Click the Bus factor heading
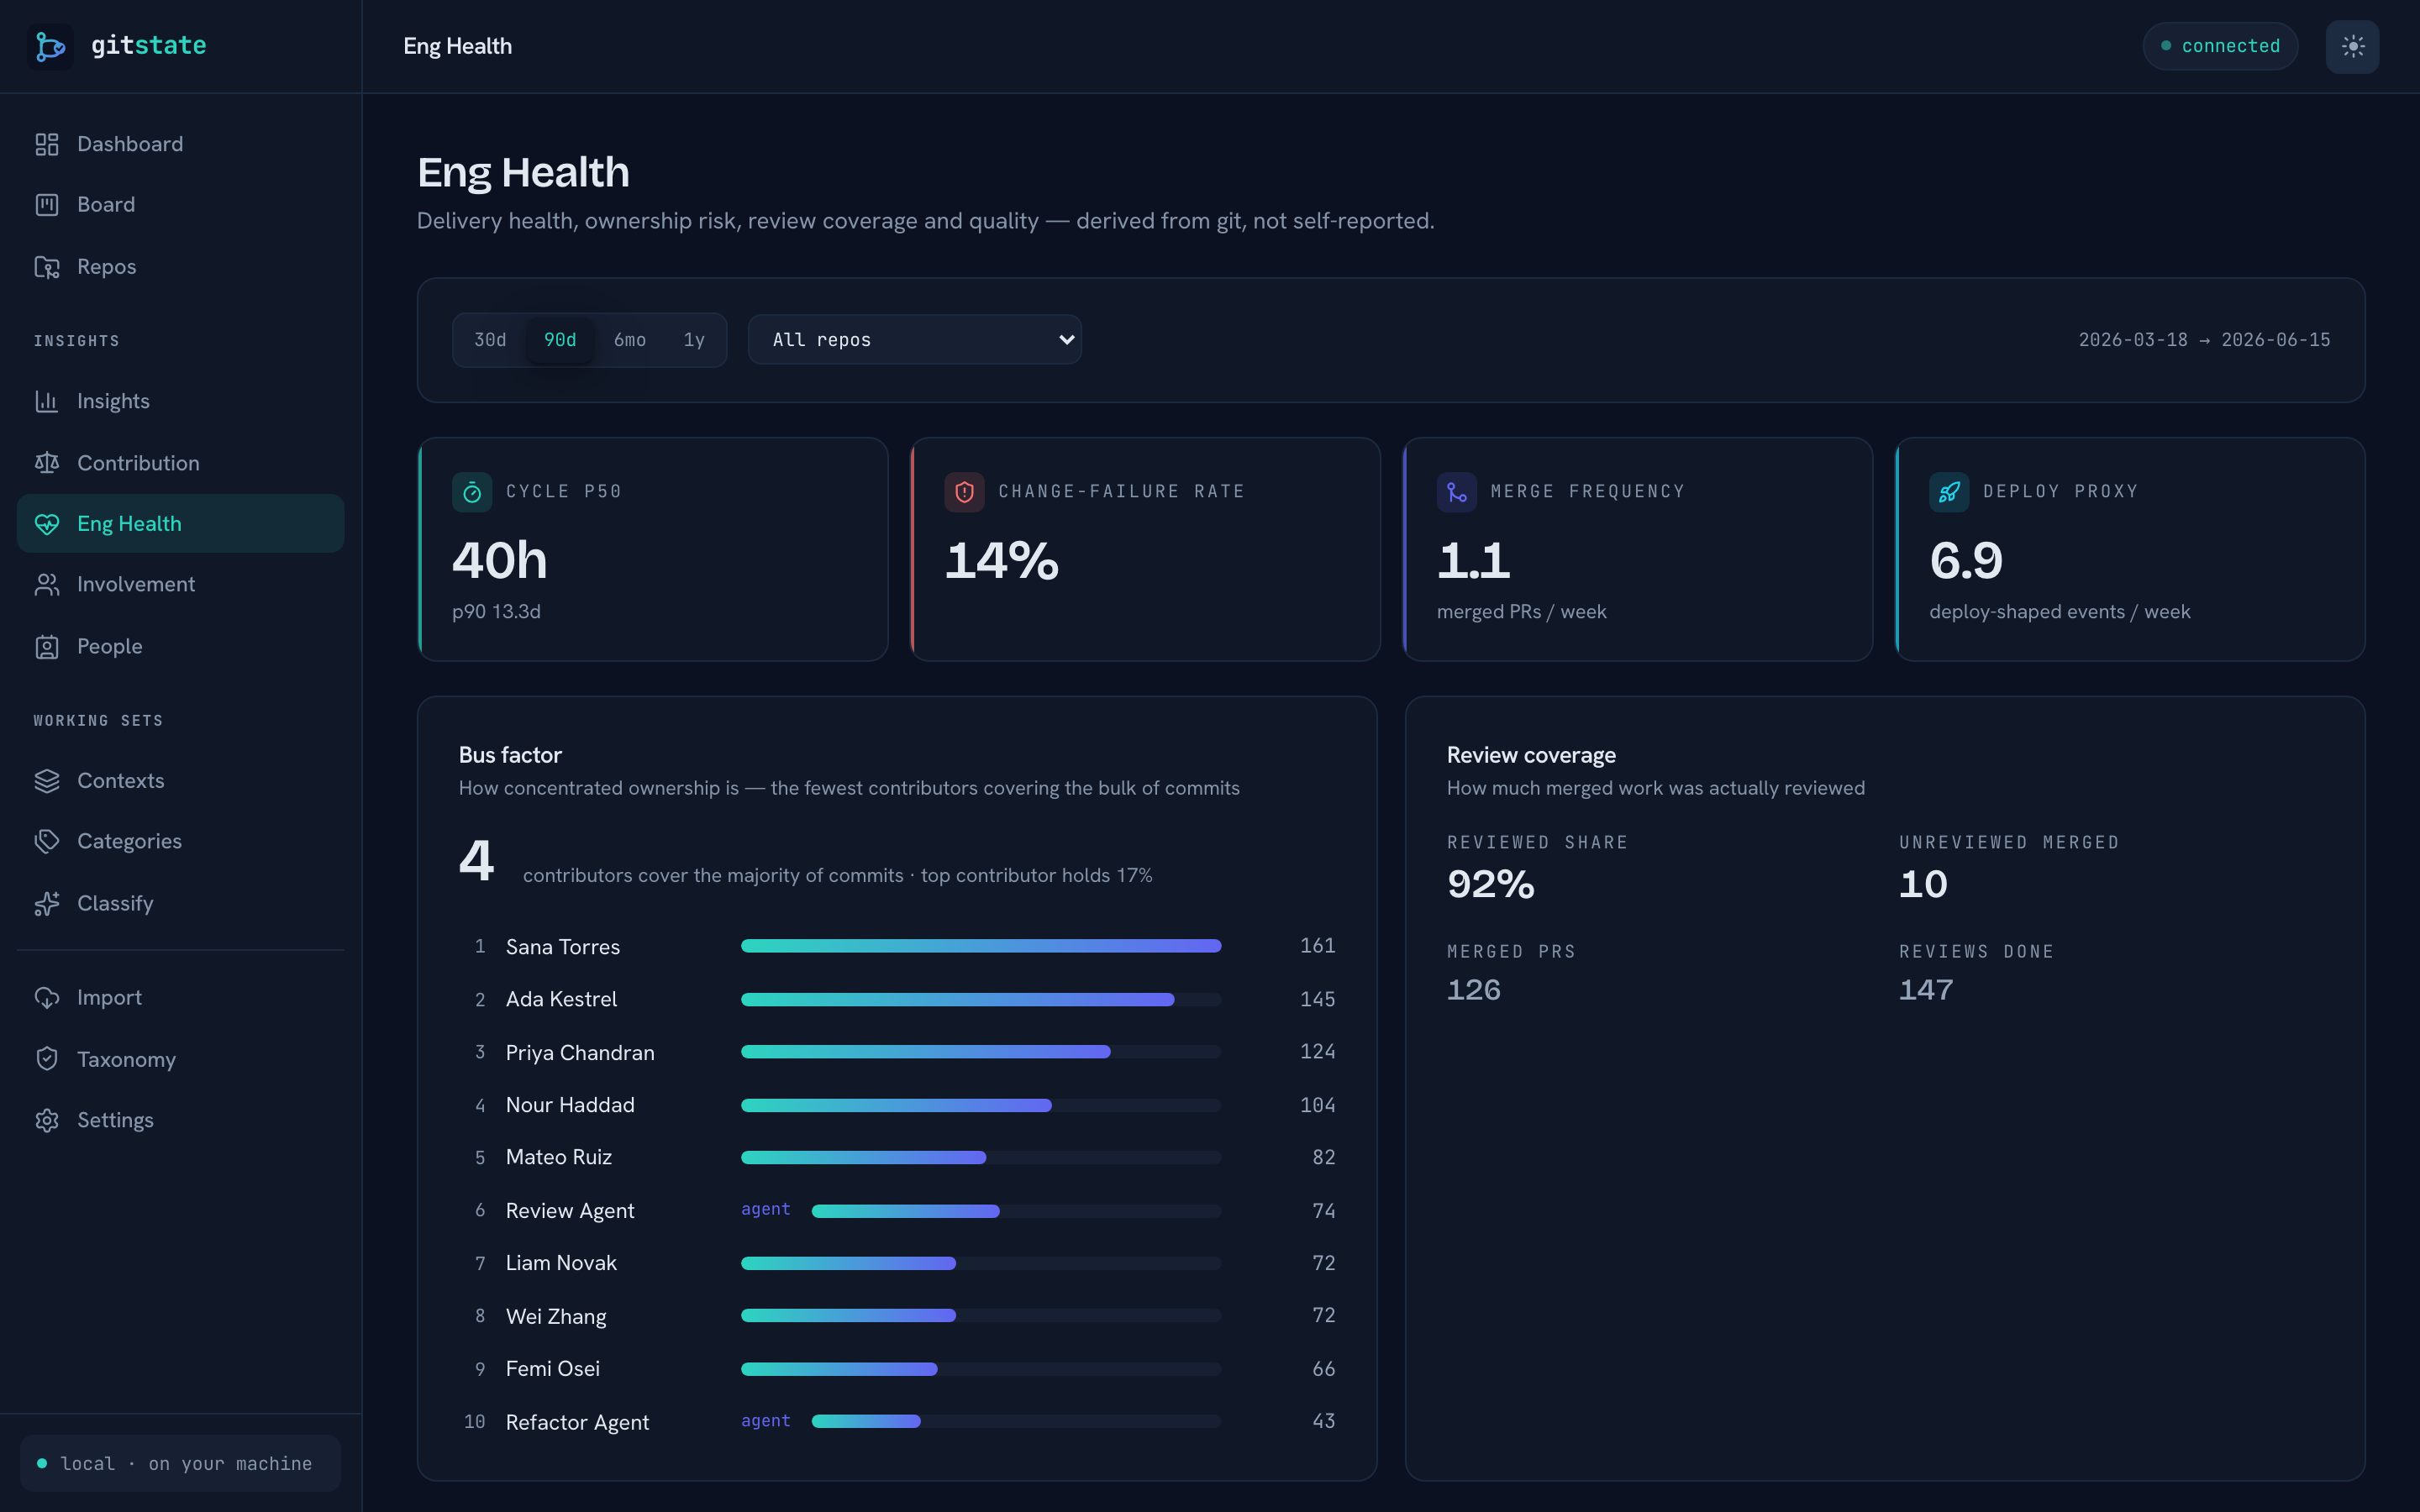Screen dimensions: 2420x1512 510,755
